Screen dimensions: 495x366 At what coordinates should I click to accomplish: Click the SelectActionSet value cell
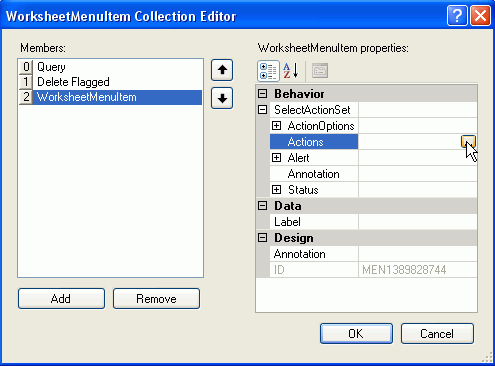click(x=418, y=110)
